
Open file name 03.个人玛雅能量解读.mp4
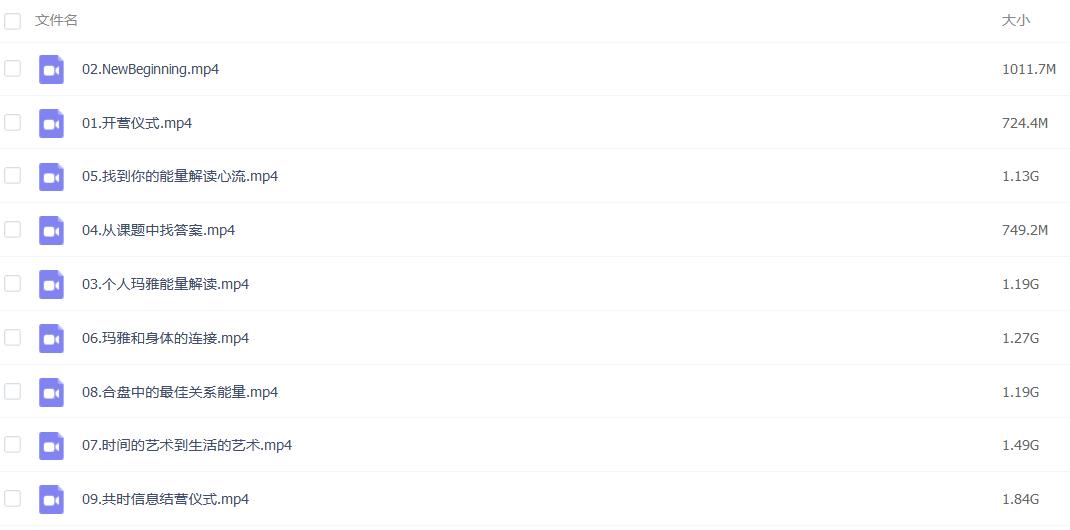point(166,284)
